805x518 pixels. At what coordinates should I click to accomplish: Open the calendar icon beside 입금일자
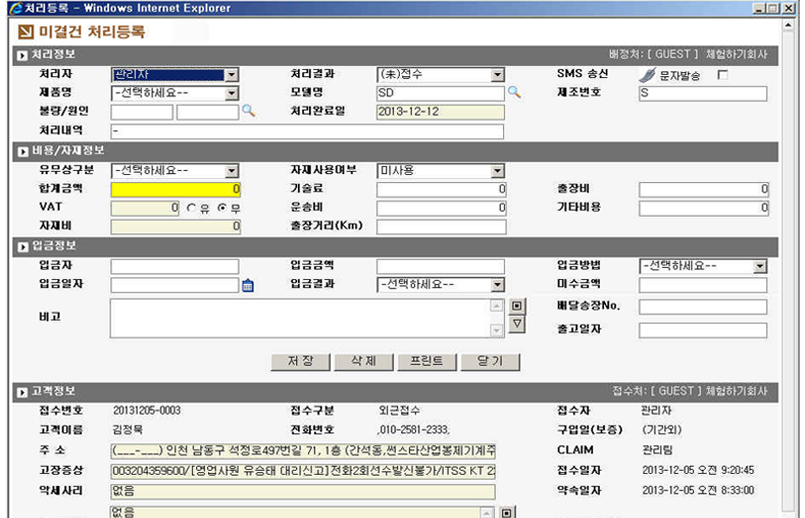coord(248,285)
